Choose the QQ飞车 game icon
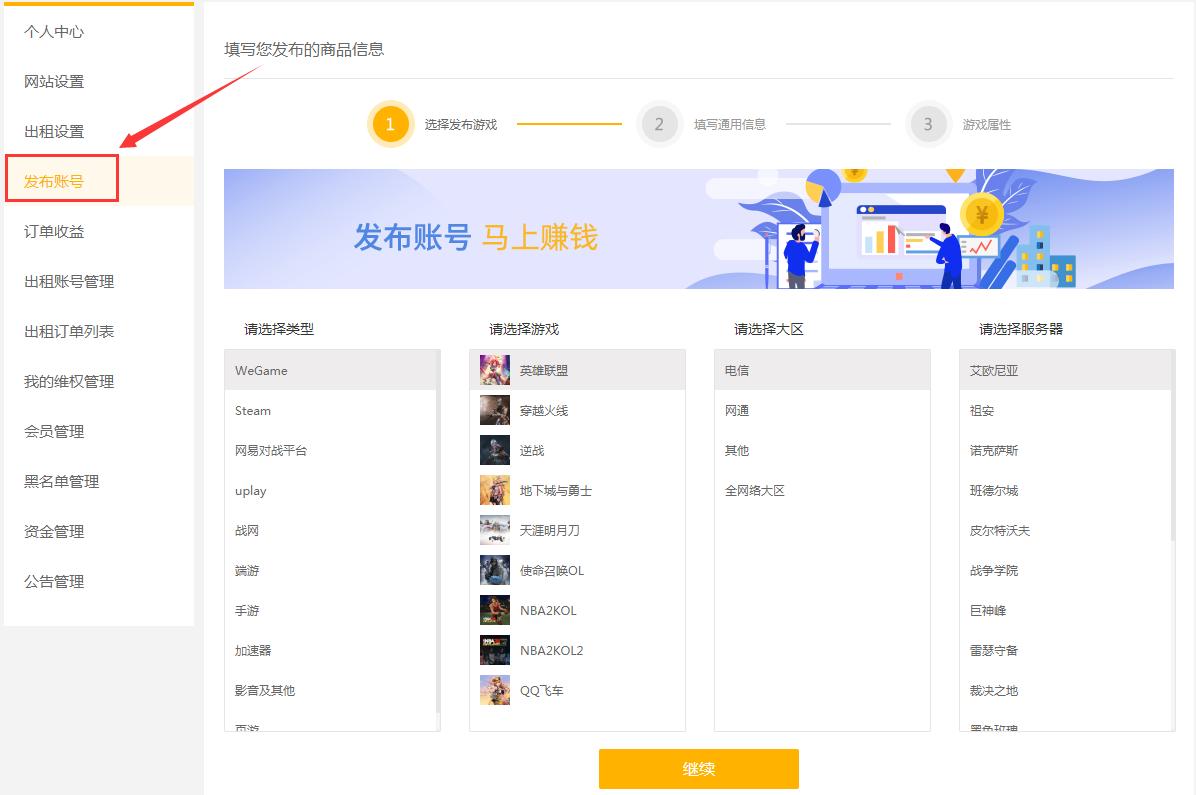This screenshot has height=795, width=1196. (495, 689)
